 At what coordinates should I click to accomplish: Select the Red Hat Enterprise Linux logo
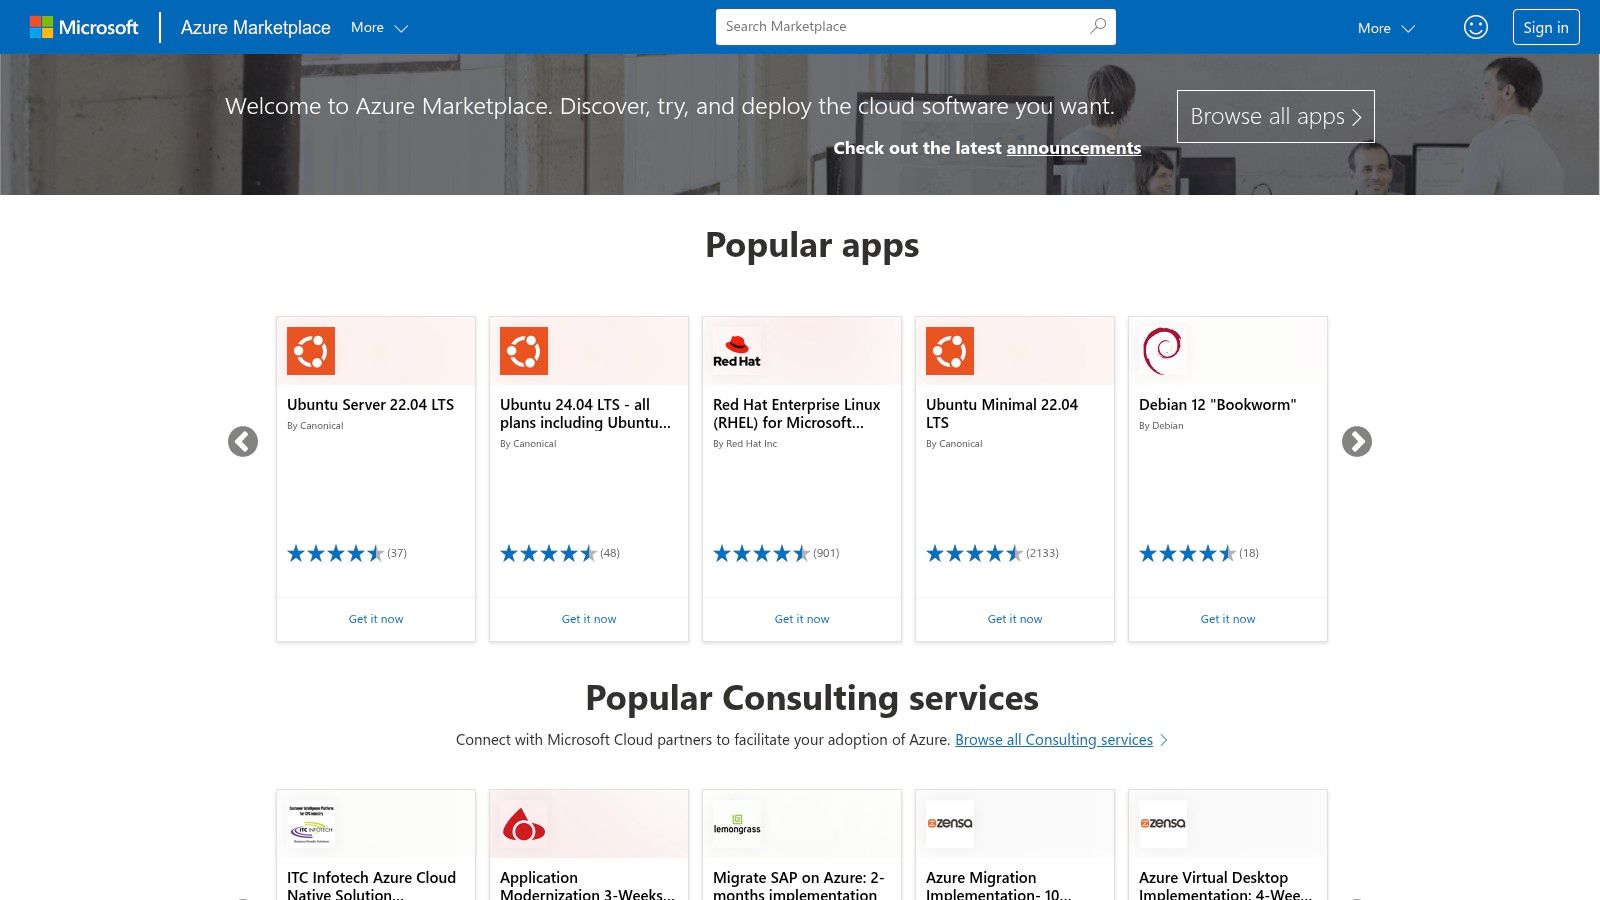737,349
